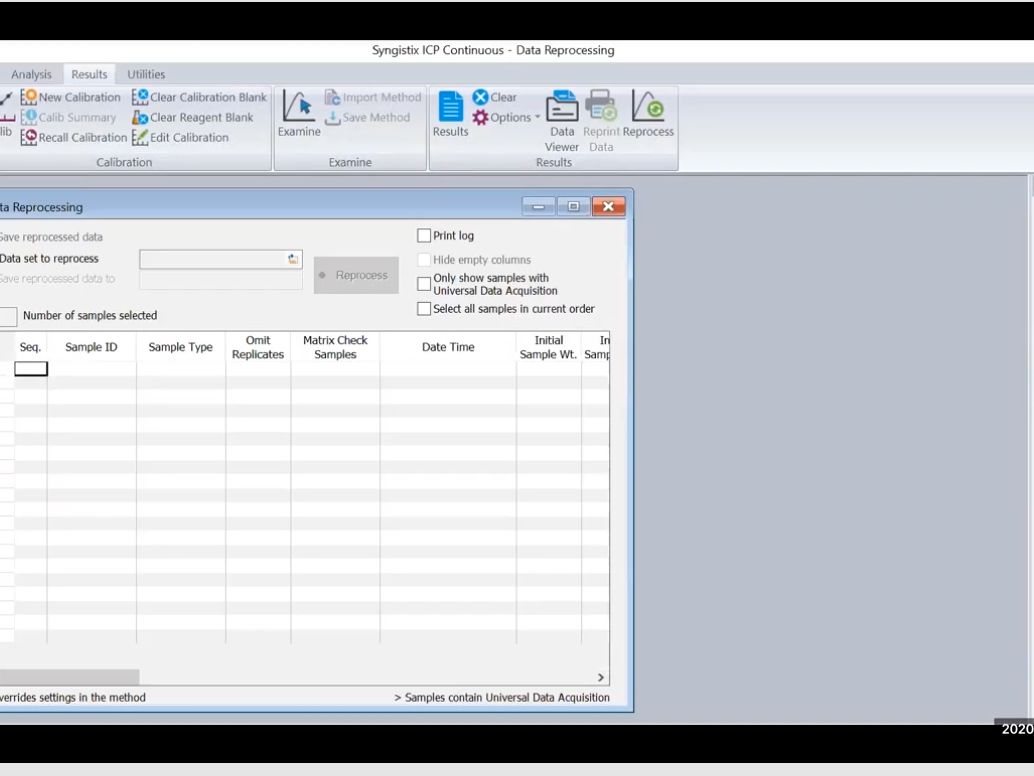This screenshot has width=1034, height=776.
Task: Enable the Print log checkbox
Action: [x=424, y=235]
